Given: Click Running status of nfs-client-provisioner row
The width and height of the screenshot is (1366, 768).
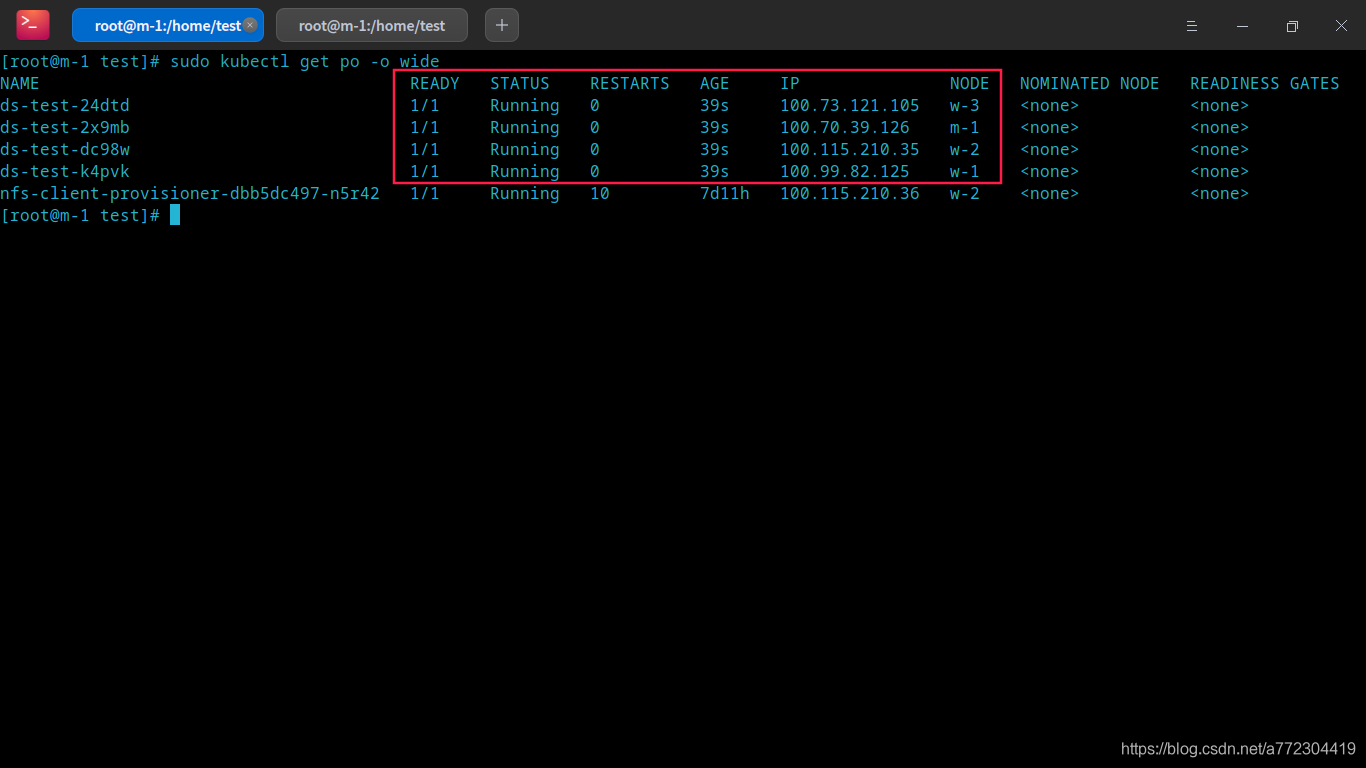Looking at the screenshot, I should [x=525, y=194].
